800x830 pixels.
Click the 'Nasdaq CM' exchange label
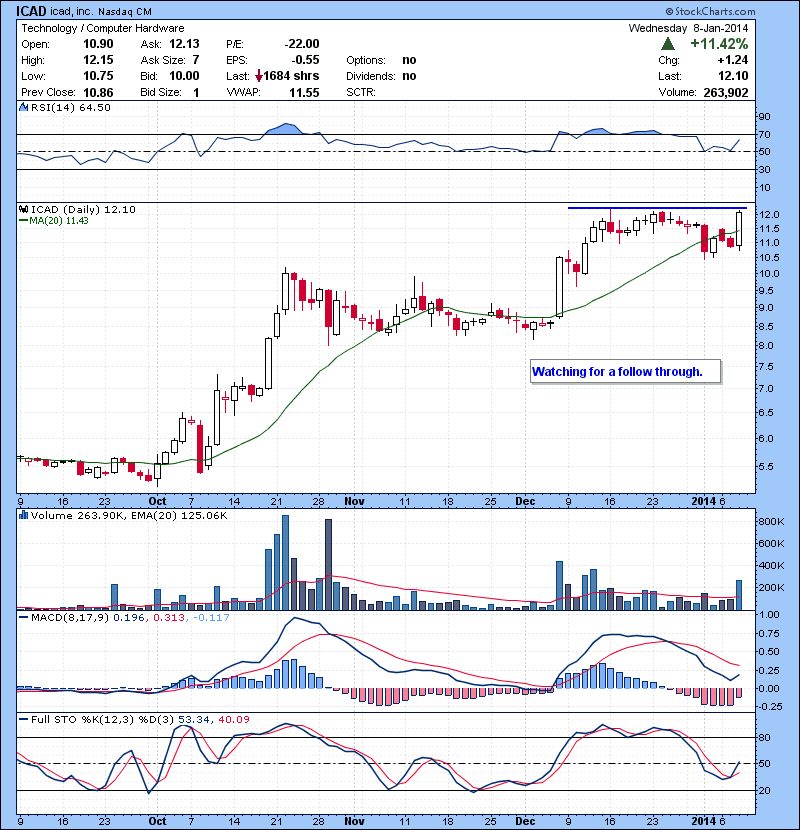[x=125, y=12]
